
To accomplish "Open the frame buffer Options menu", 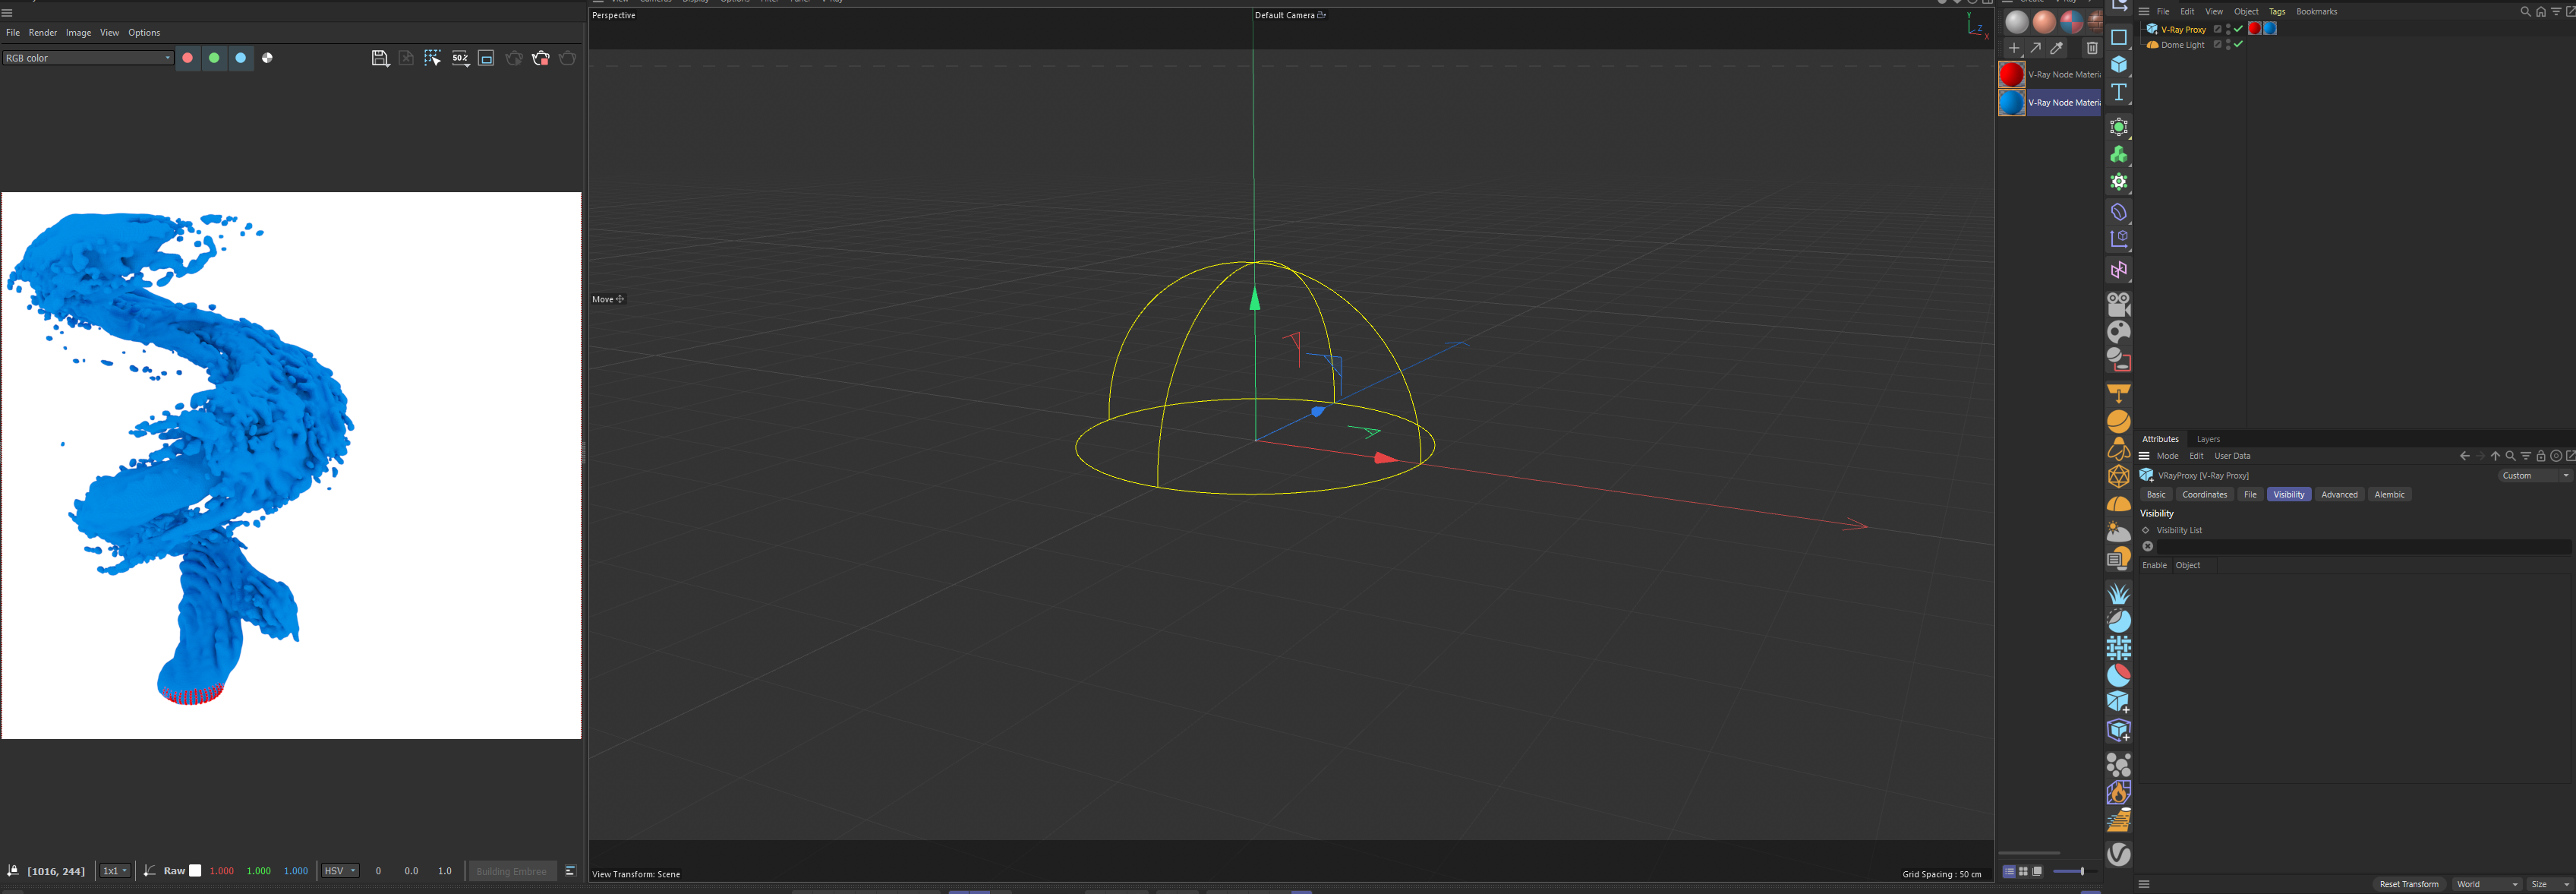I will [x=144, y=33].
